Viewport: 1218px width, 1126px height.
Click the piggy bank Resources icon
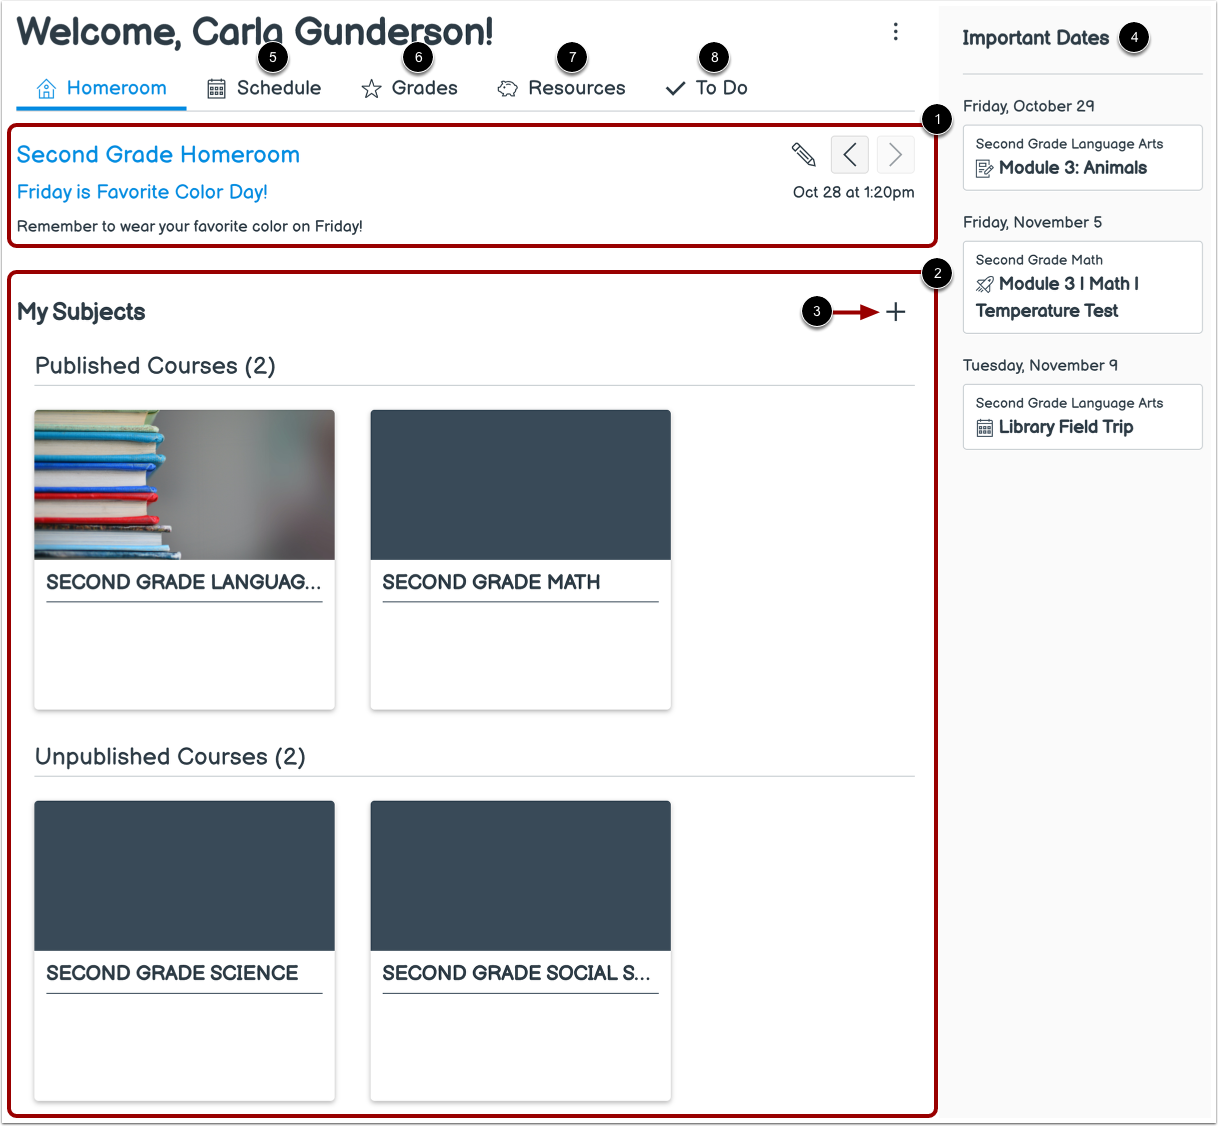[x=507, y=89]
